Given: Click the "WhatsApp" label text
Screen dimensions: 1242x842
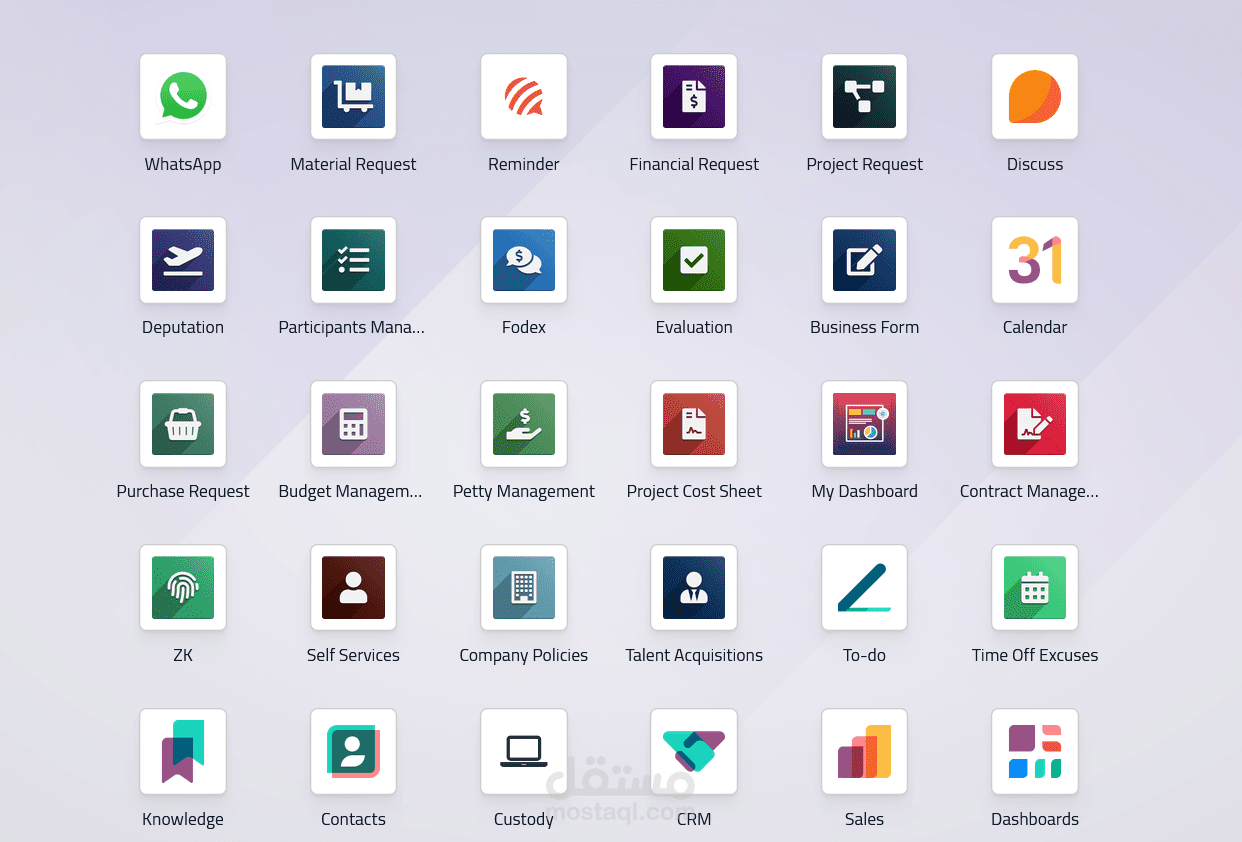Looking at the screenshot, I should point(183,164).
